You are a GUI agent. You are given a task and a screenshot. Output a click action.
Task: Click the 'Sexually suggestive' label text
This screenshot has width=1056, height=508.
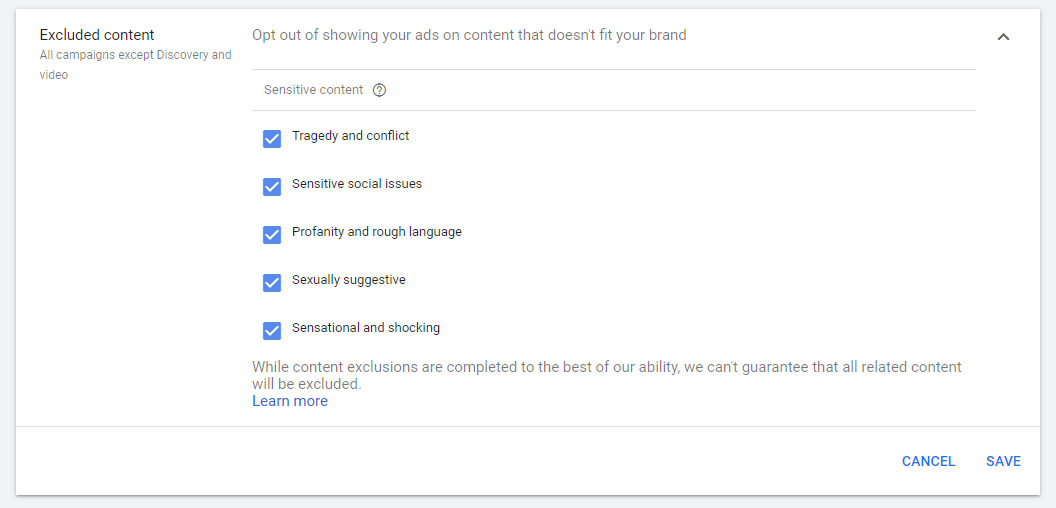point(349,280)
